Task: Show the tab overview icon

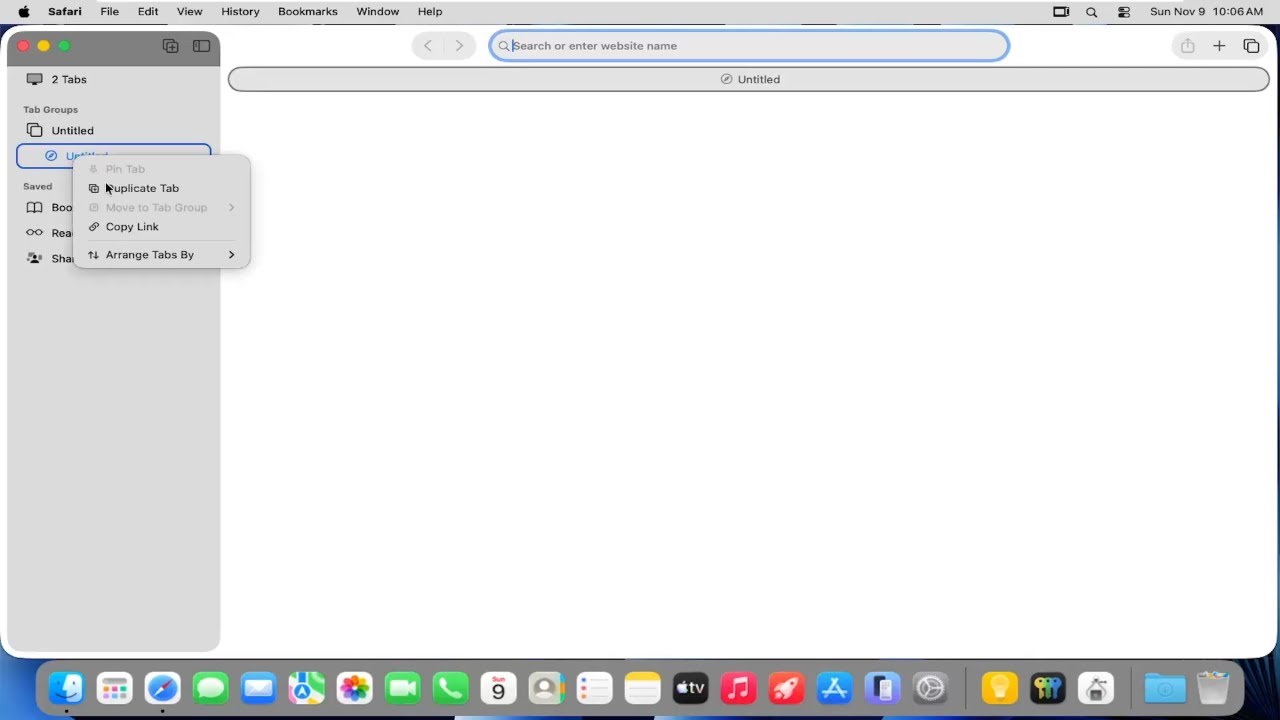Action: pos(1251,46)
